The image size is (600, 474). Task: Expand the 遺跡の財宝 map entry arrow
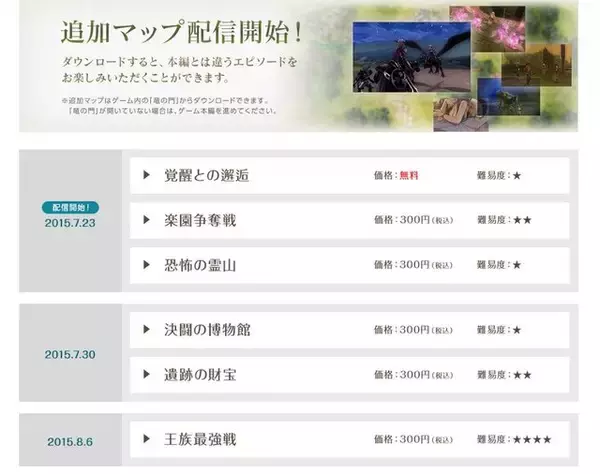click(x=146, y=374)
